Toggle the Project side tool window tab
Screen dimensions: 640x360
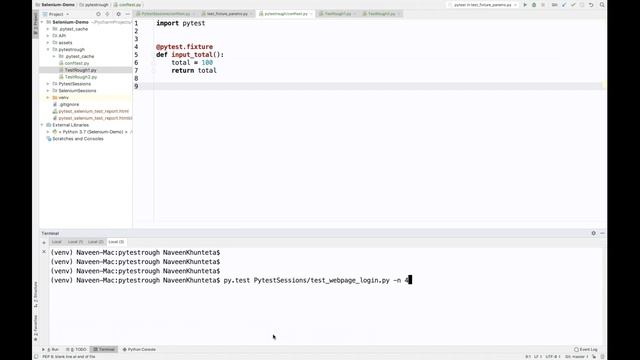[36, 24]
